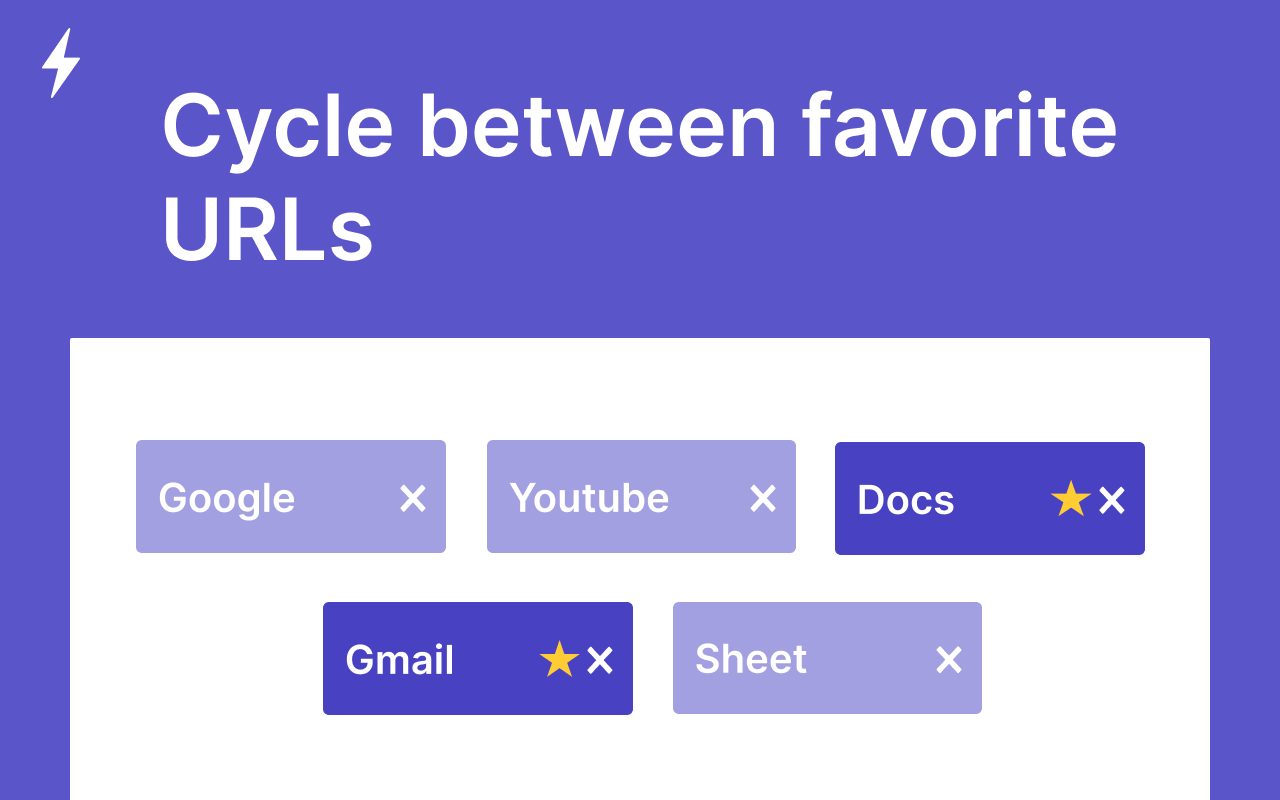Pick the Sheet chip
The image size is (1280, 800).
click(751, 659)
